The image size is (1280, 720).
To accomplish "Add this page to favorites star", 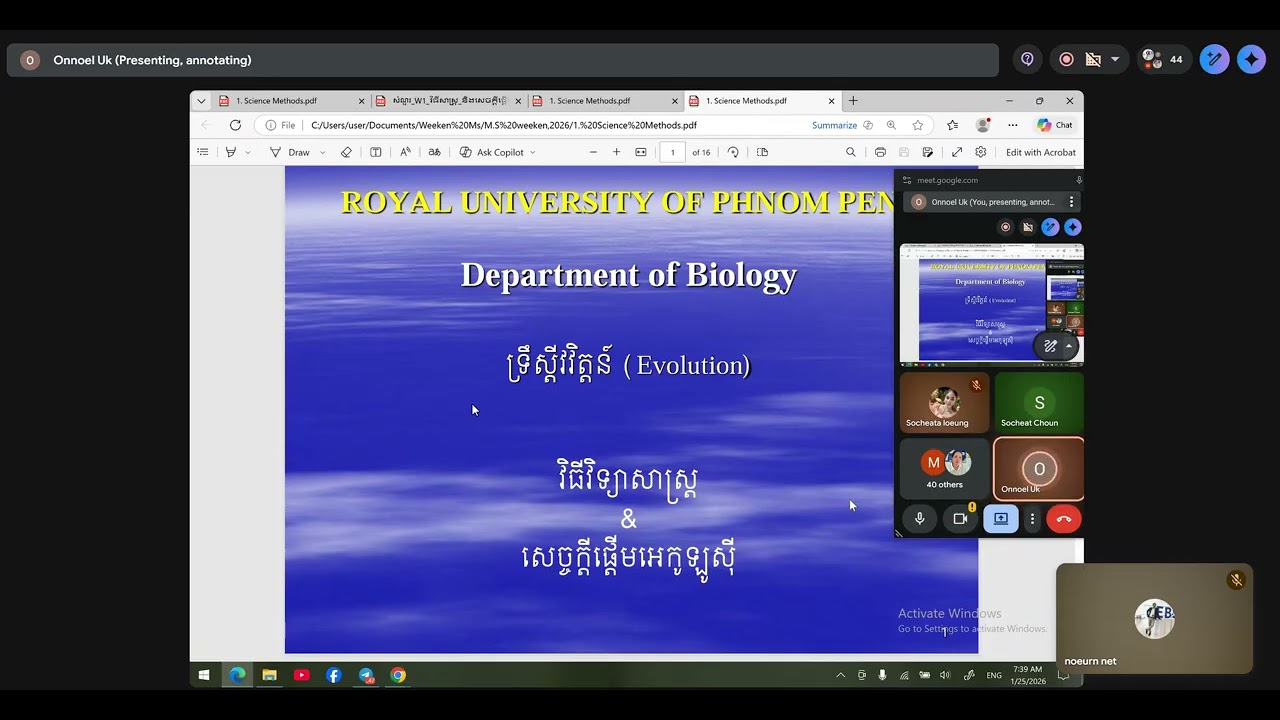I will coord(918,125).
